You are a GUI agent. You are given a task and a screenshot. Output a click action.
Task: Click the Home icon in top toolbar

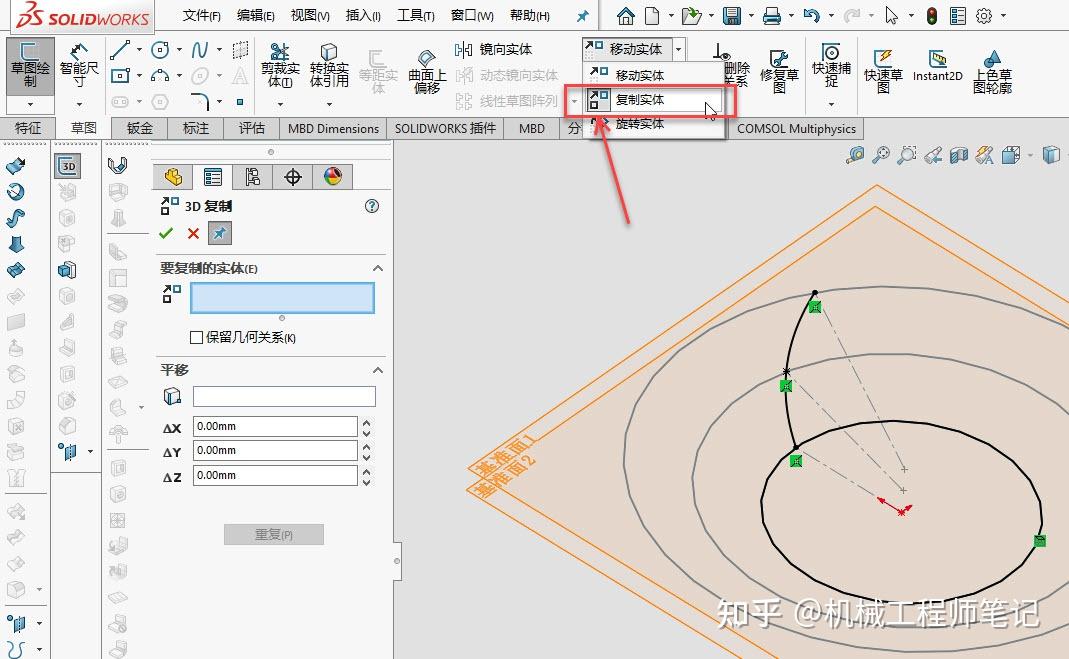(625, 15)
